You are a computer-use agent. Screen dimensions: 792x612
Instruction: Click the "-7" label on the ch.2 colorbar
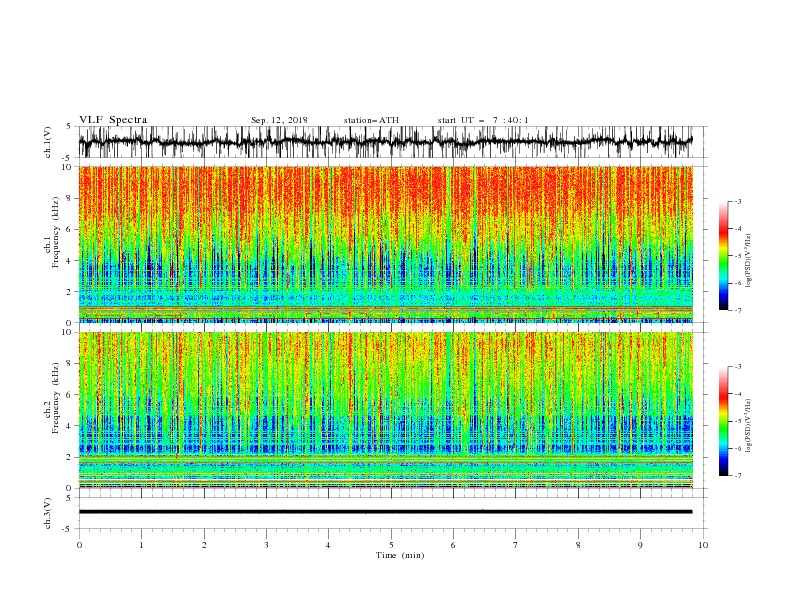pyautogui.click(x=738, y=476)
